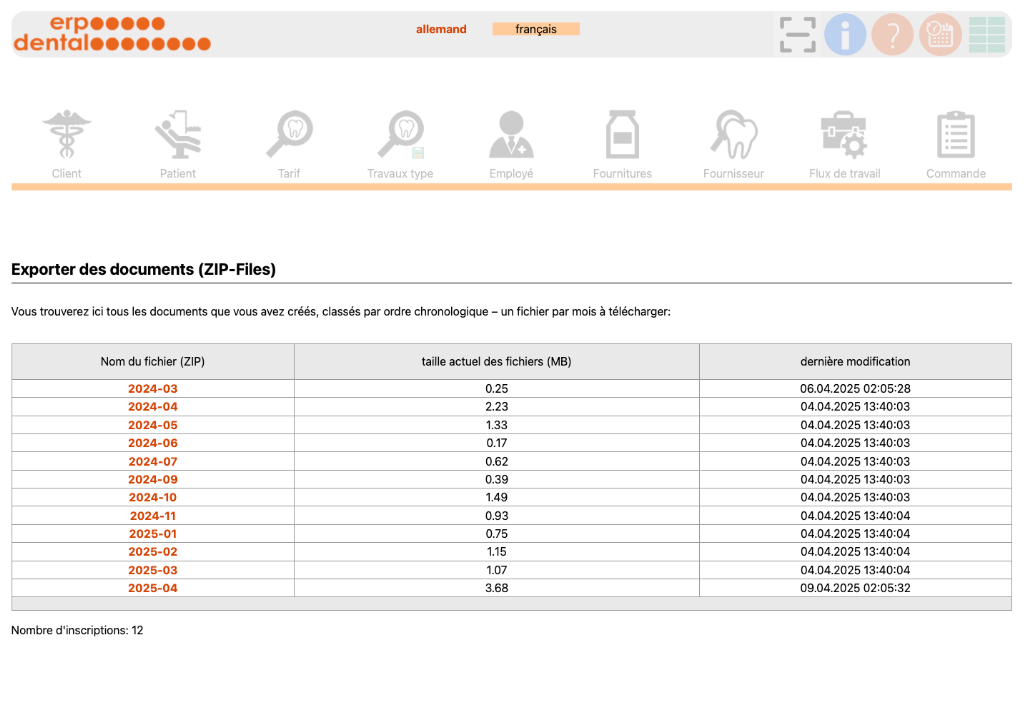Click the calendar clock icon
The height and width of the screenshot is (718, 1024).
point(940,35)
